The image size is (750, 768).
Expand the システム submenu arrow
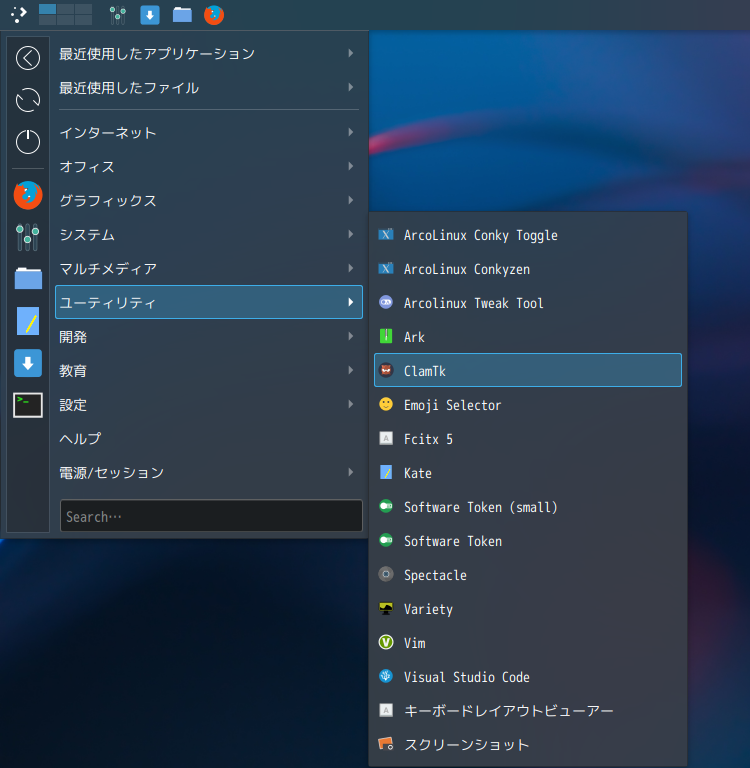click(351, 234)
